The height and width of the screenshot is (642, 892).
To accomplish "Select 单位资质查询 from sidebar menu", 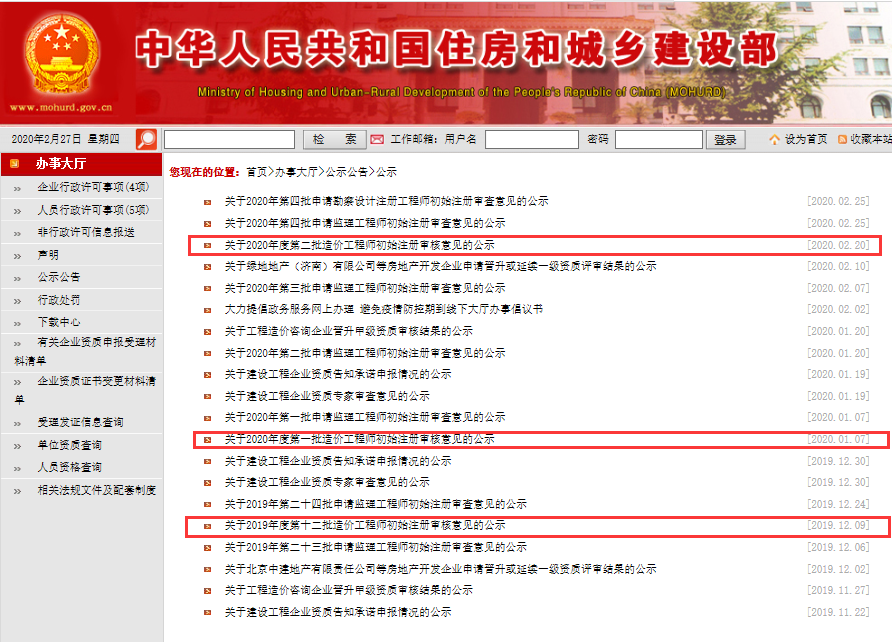I will 69,445.
